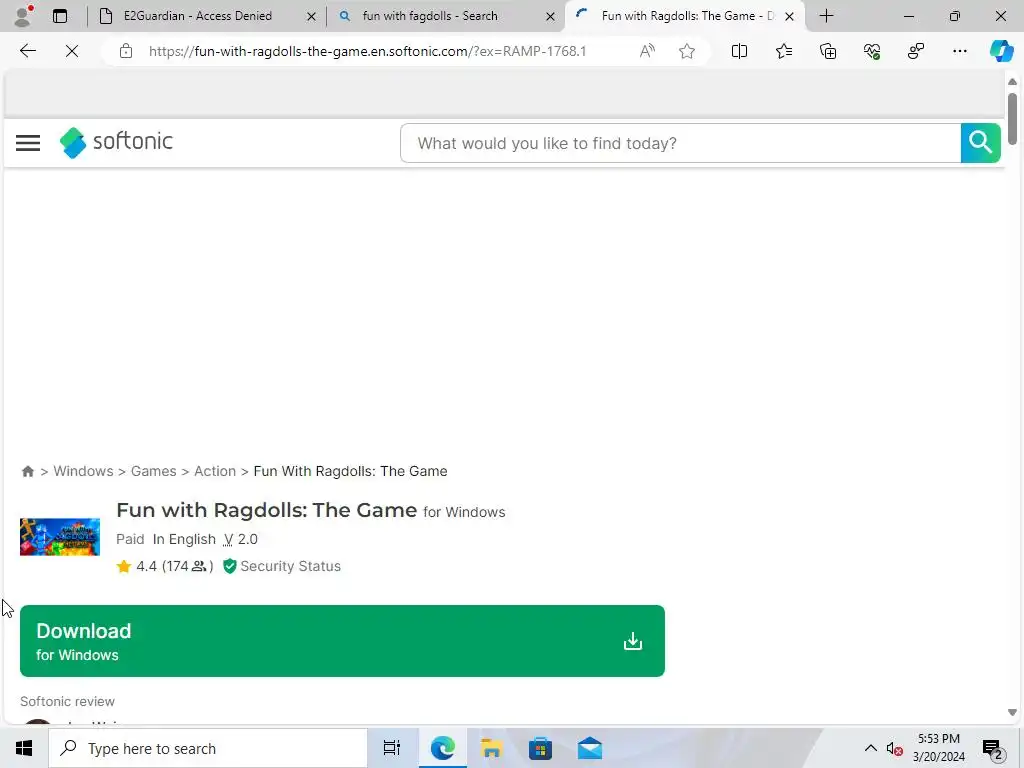
Task: Switch to E2Guardian - Access Denied tab
Action: 197,16
